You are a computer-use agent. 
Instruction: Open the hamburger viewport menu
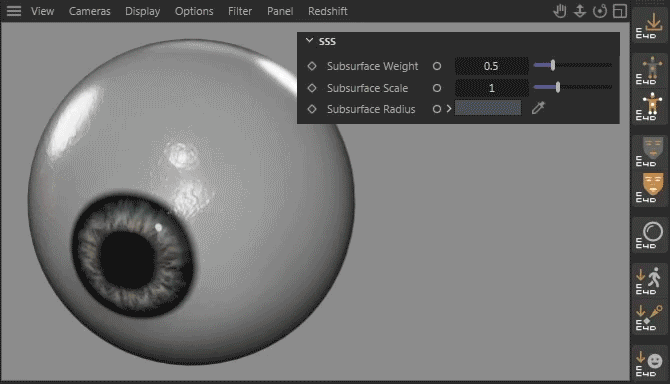click(x=14, y=11)
